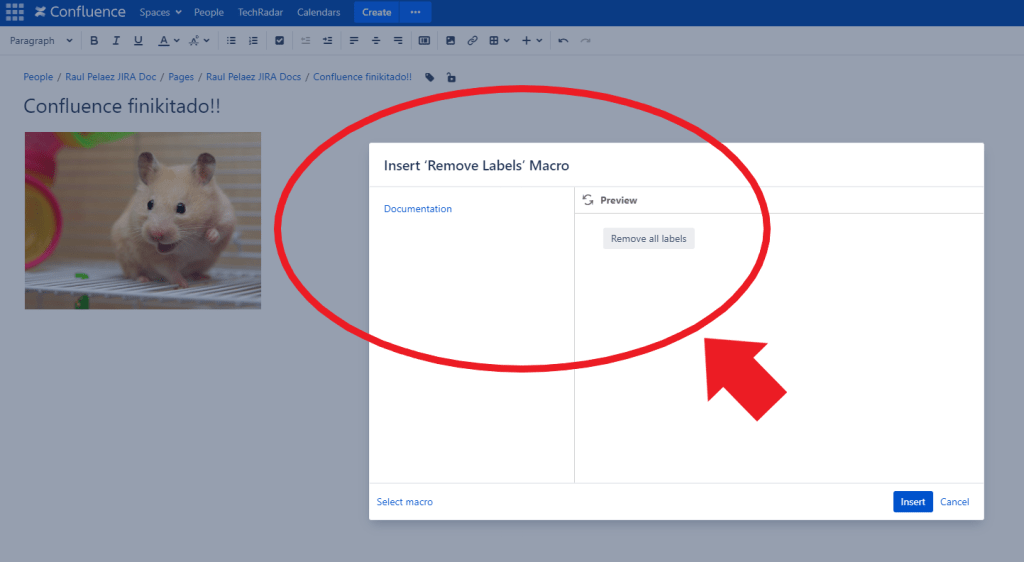The width and height of the screenshot is (1024, 562).
Task: Expand the Spaces menu
Action: click(x=160, y=12)
